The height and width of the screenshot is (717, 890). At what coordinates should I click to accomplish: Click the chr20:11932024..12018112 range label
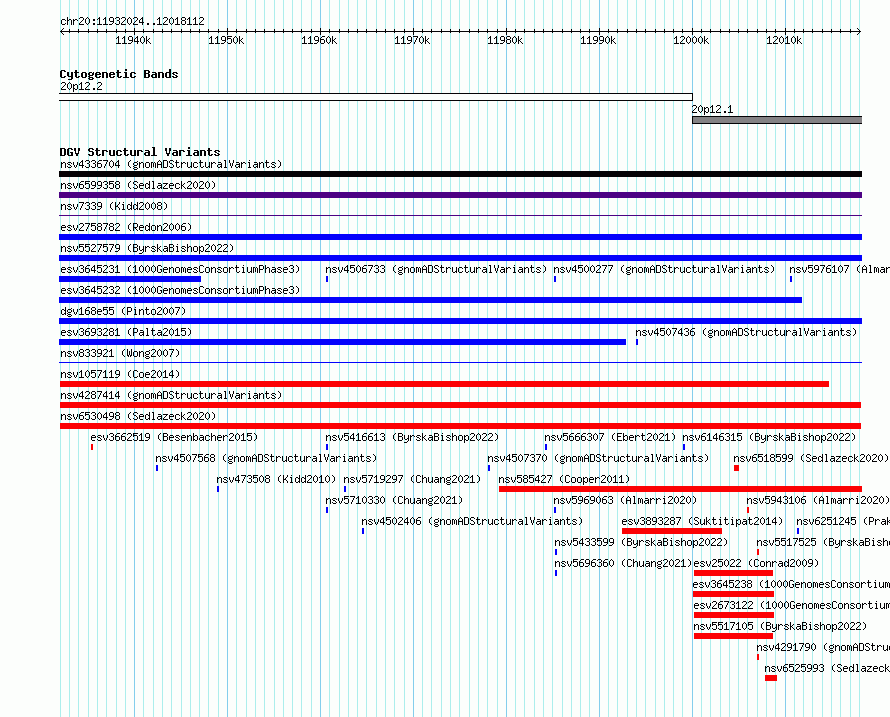point(132,22)
